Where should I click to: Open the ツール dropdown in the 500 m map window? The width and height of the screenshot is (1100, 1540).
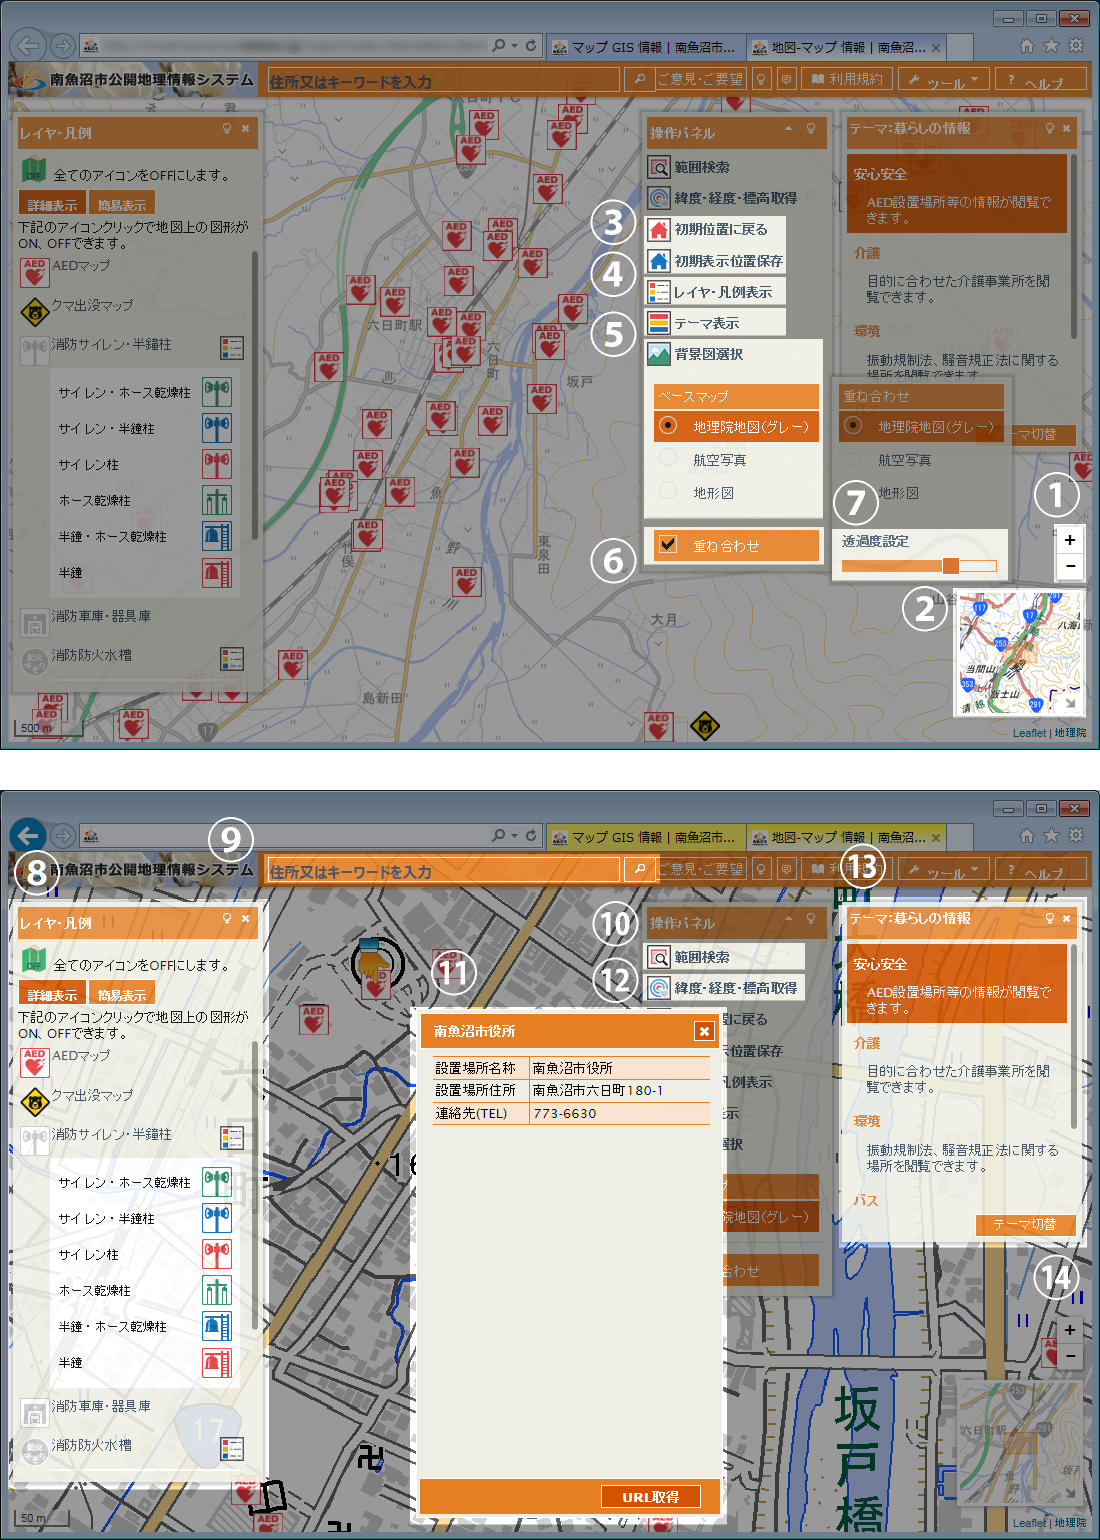[944, 80]
